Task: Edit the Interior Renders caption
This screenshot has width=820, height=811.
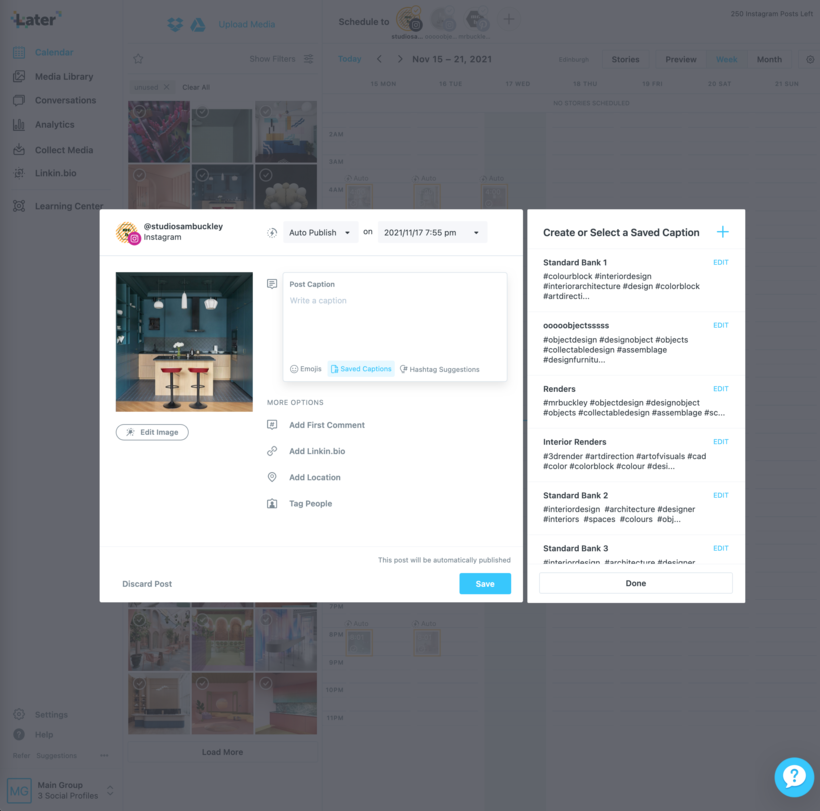Action: (721, 442)
